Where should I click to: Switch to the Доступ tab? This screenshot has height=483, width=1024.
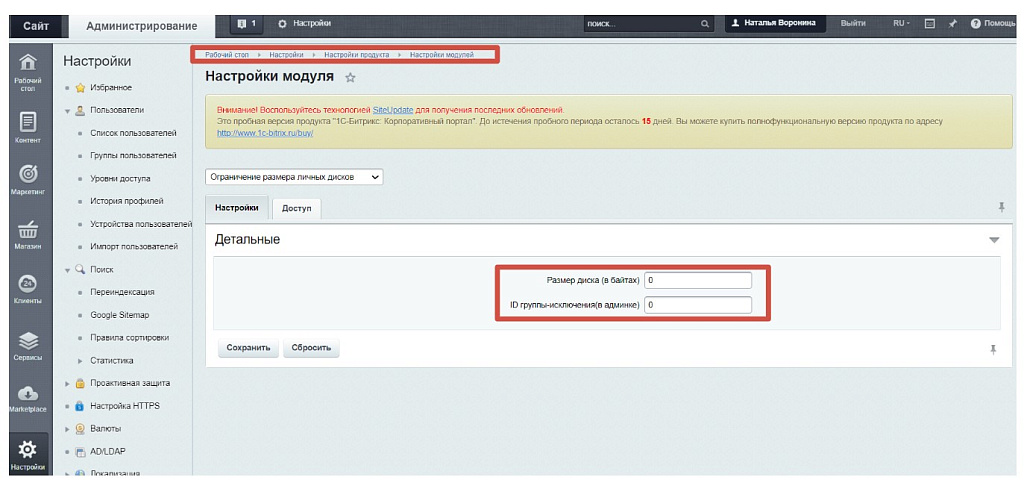click(x=296, y=208)
